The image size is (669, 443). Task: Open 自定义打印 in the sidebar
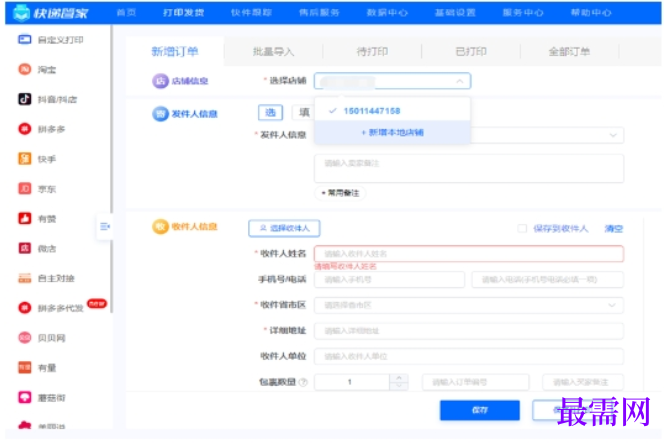(x=50, y=40)
